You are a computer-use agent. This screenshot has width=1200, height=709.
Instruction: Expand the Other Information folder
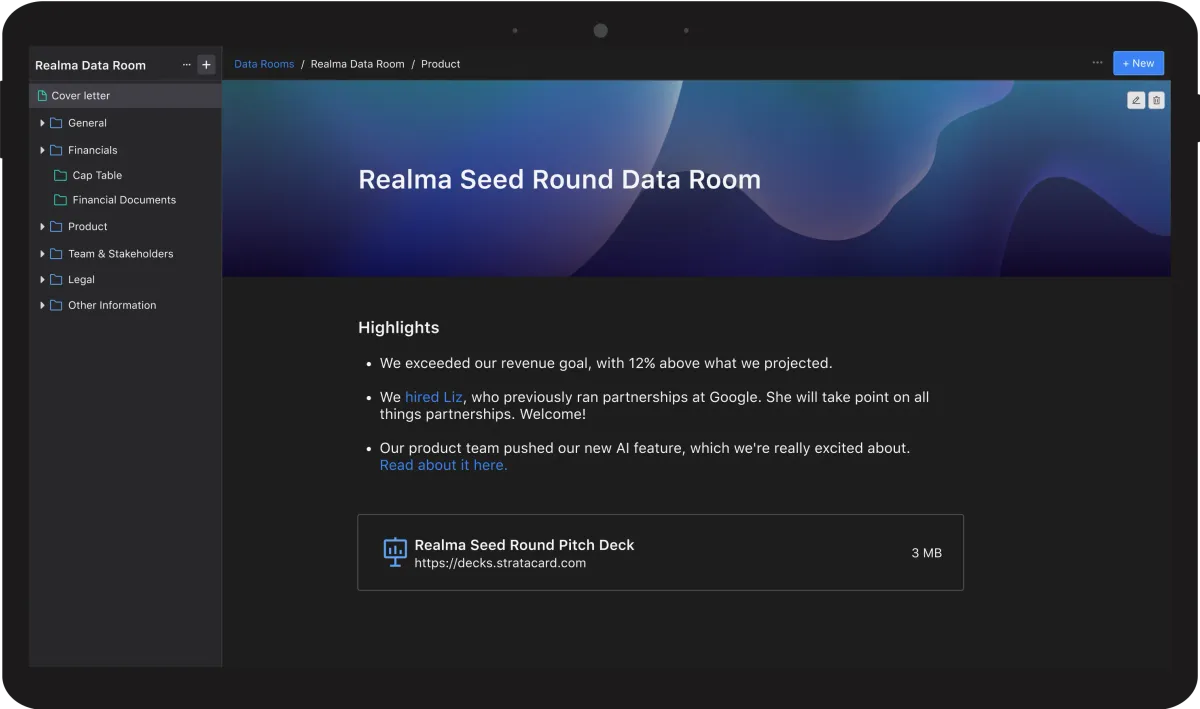[x=41, y=305]
